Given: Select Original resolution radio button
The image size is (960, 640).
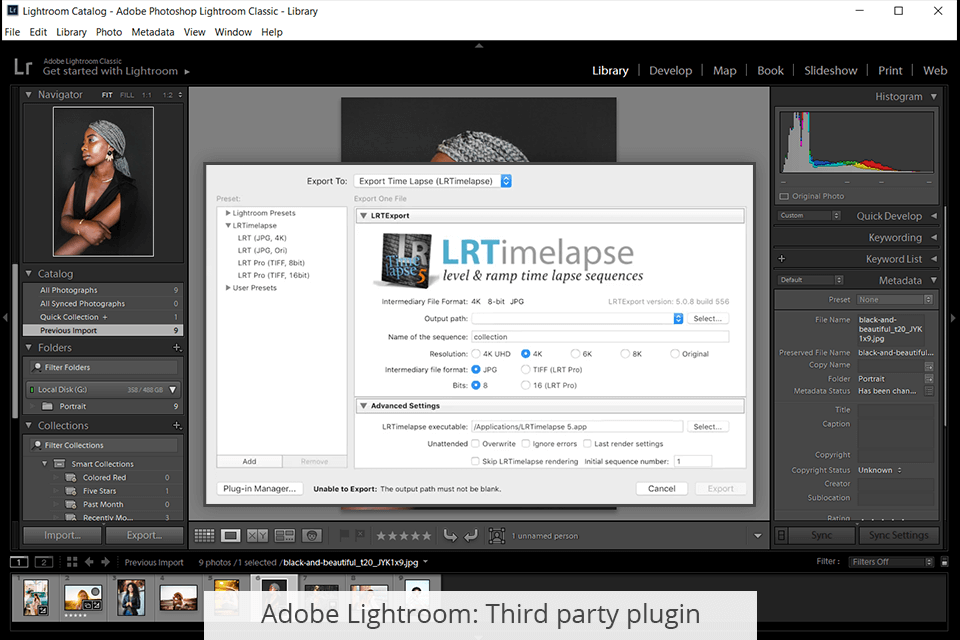Looking at the screenshot, I should pos(675,354).
